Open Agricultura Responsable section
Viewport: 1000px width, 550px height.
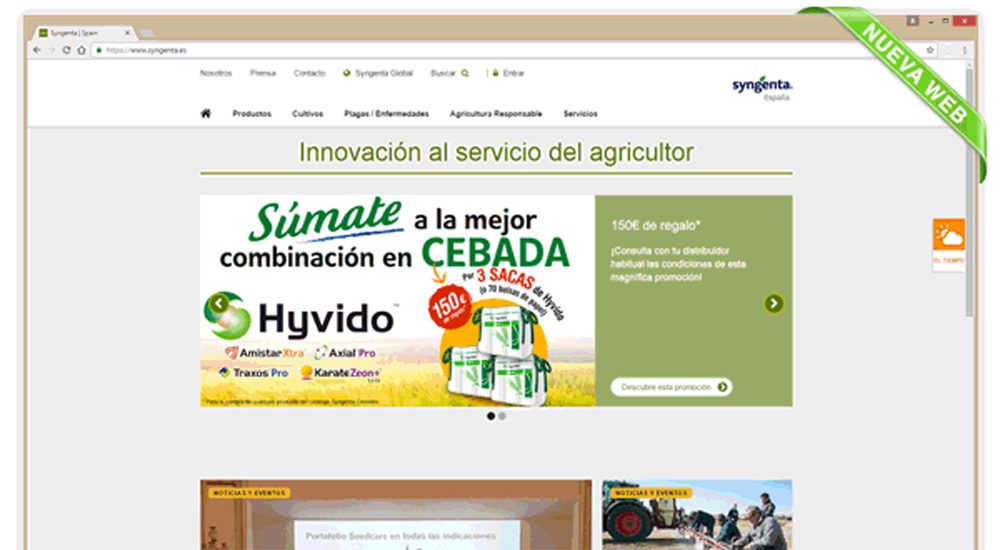tap(496, 114)
